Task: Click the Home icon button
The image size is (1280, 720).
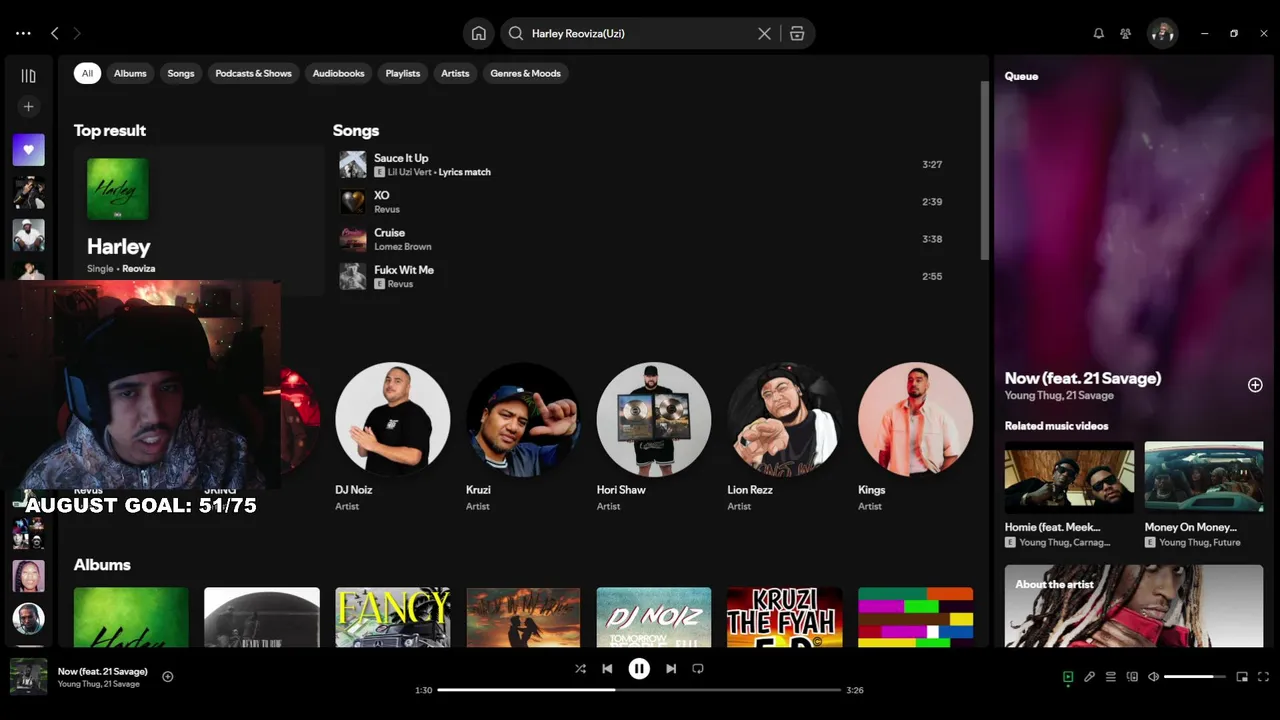Action: point(479,33)
